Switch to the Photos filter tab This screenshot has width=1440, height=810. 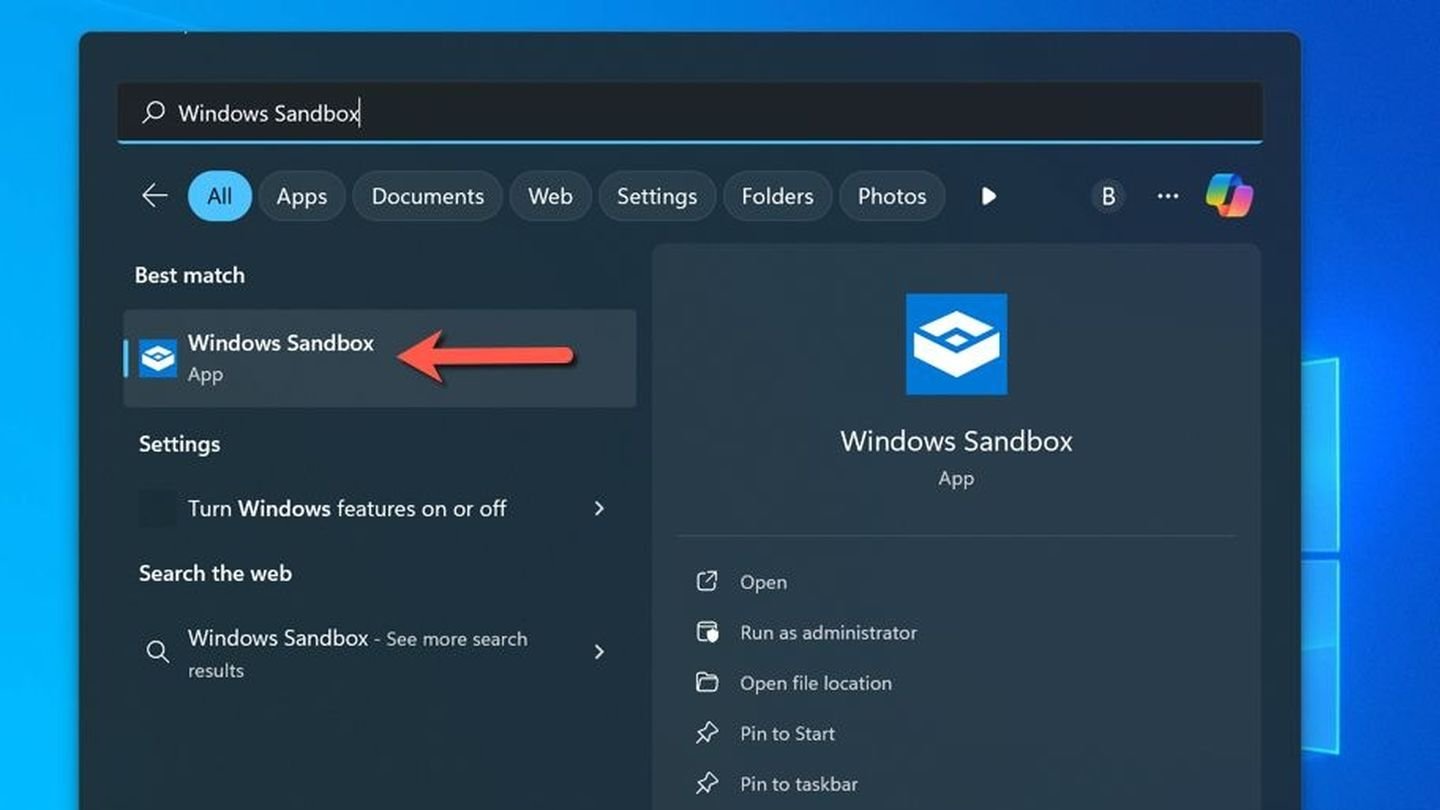point(892,196)
